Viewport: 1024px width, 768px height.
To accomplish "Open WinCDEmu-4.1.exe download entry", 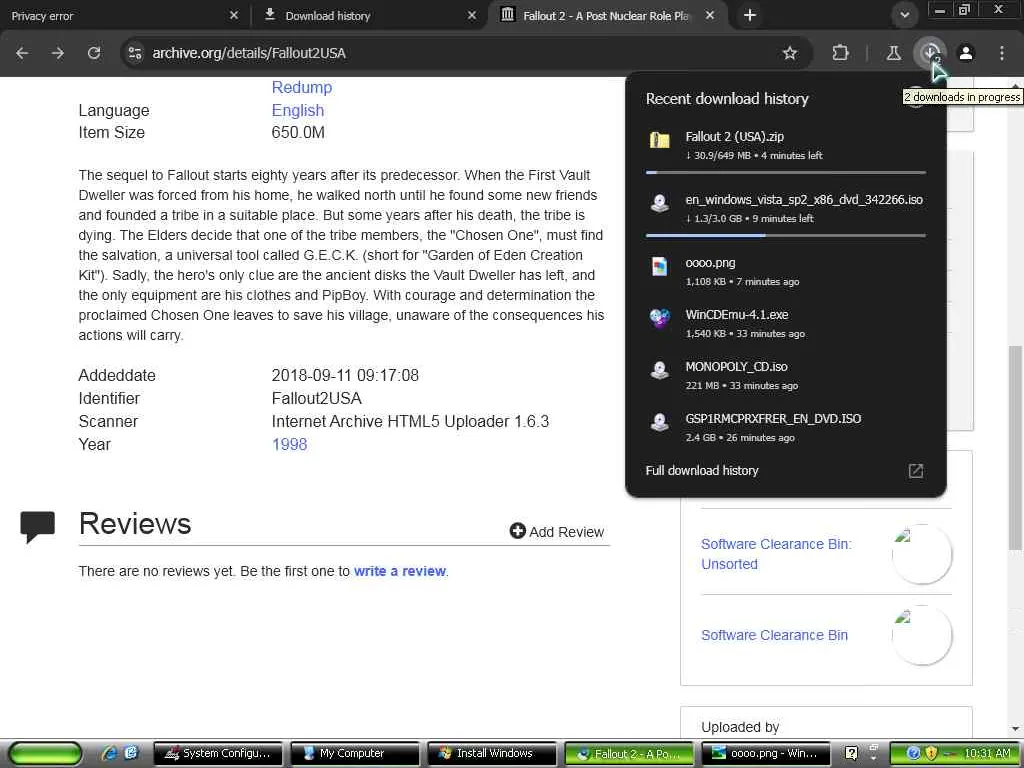I will coord(786,323).
